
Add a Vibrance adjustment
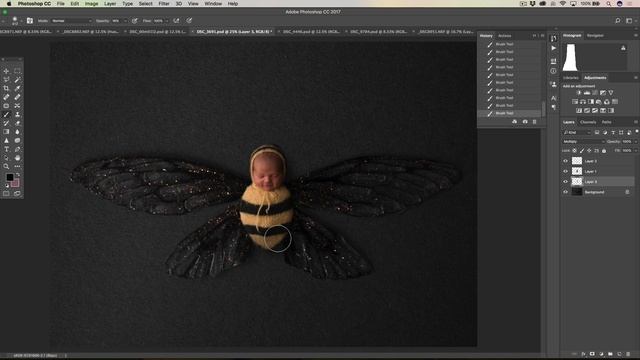click(611, 93)
